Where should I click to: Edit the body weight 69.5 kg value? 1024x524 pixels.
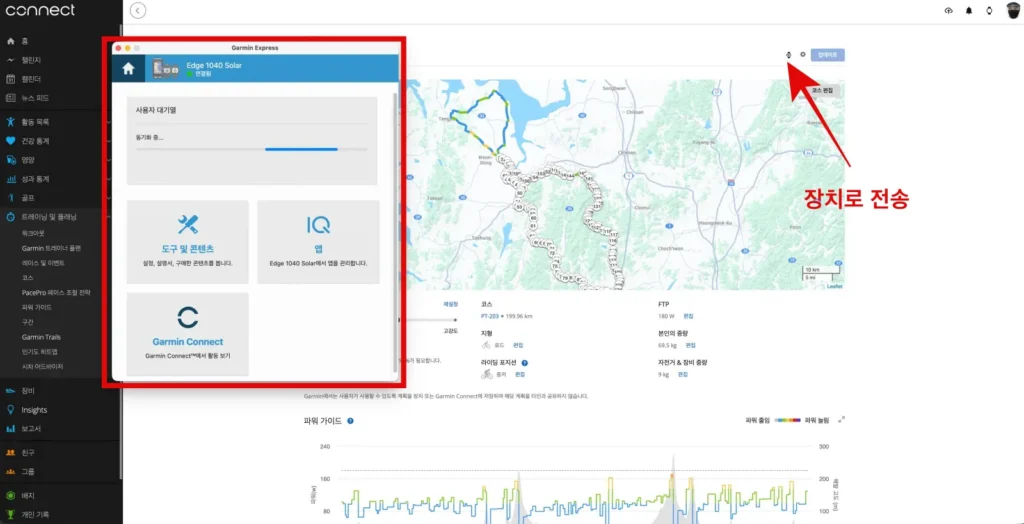[692, 345]
